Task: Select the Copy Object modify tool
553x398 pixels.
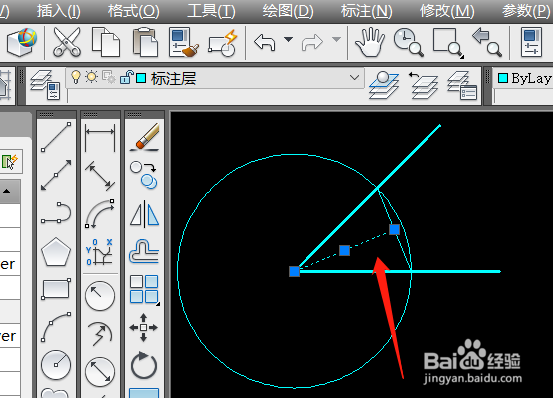Action: (144, 175)
